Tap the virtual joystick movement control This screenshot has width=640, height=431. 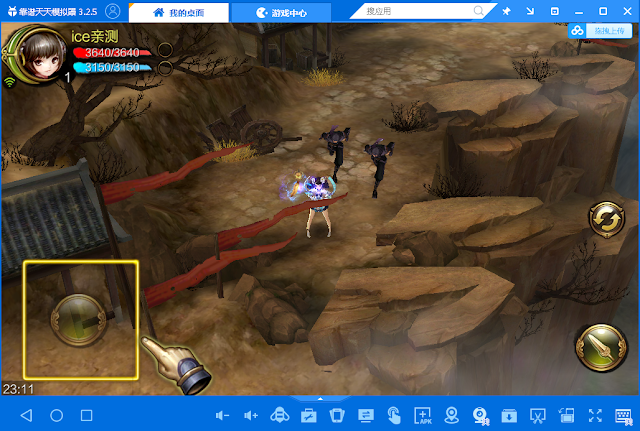point(79,320)
